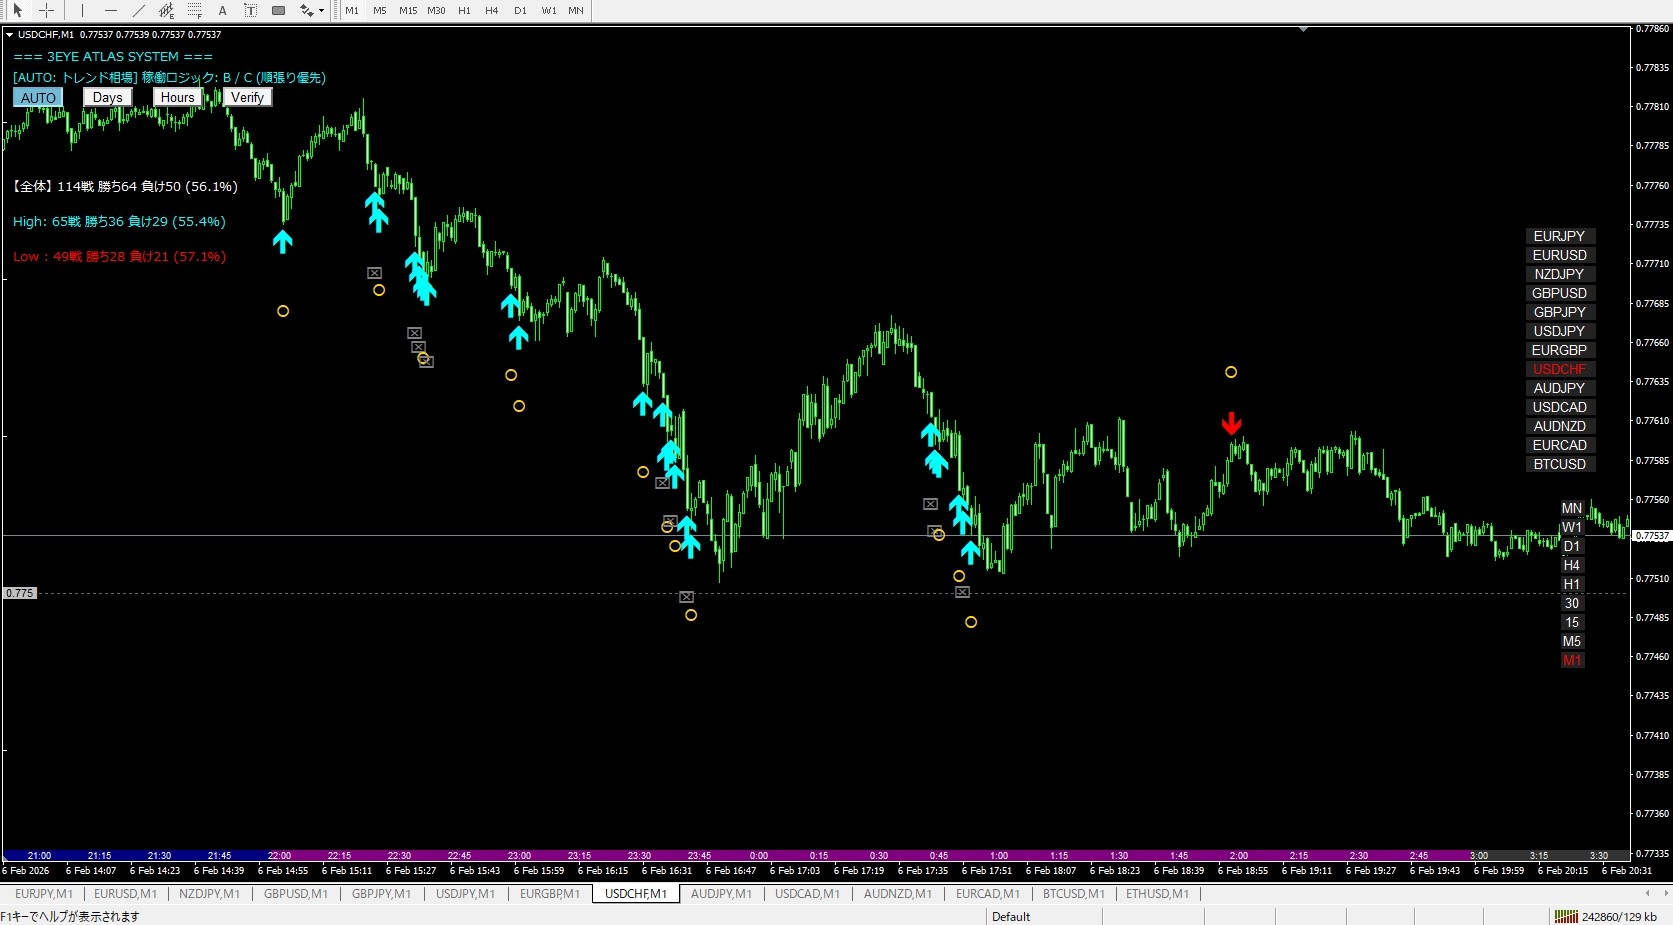Select the equidistant channel tool
The height and width of the screenshot is (925, 1673).
point(166,10)
